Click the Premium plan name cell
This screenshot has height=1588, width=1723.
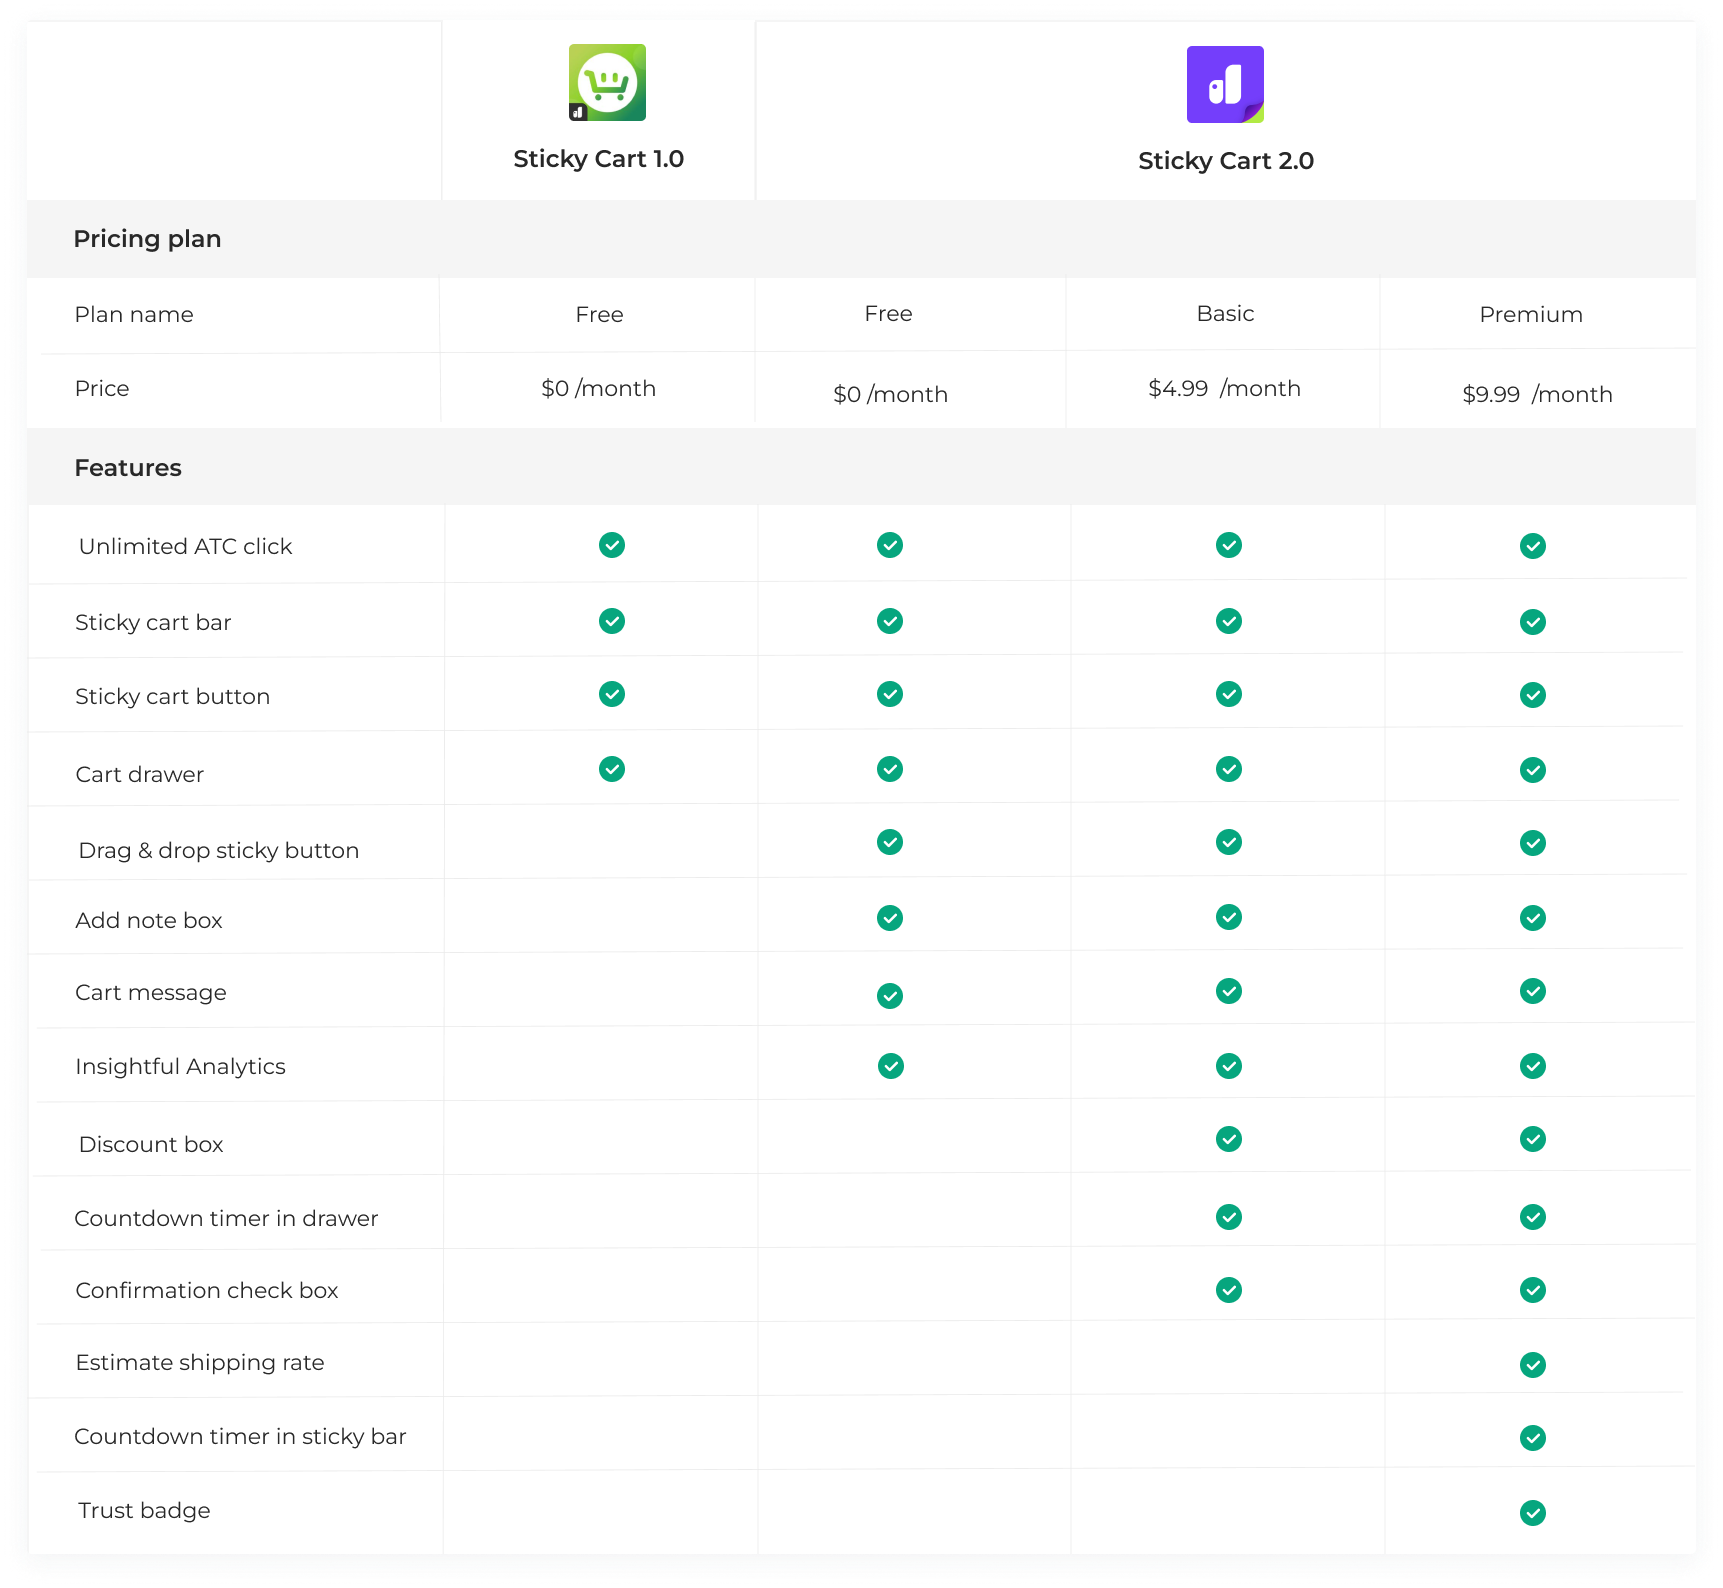[x=1531, y=315]
